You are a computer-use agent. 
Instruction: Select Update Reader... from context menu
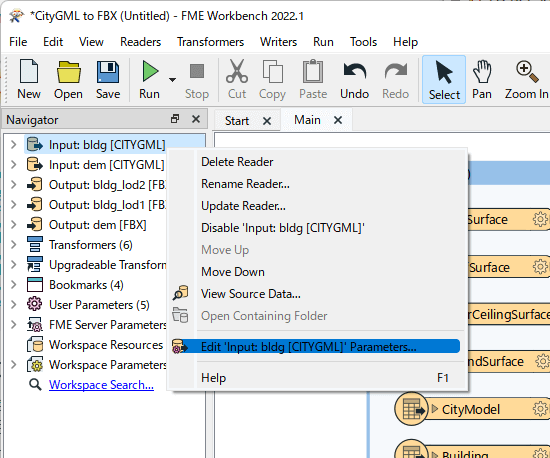tap(243, 206)
